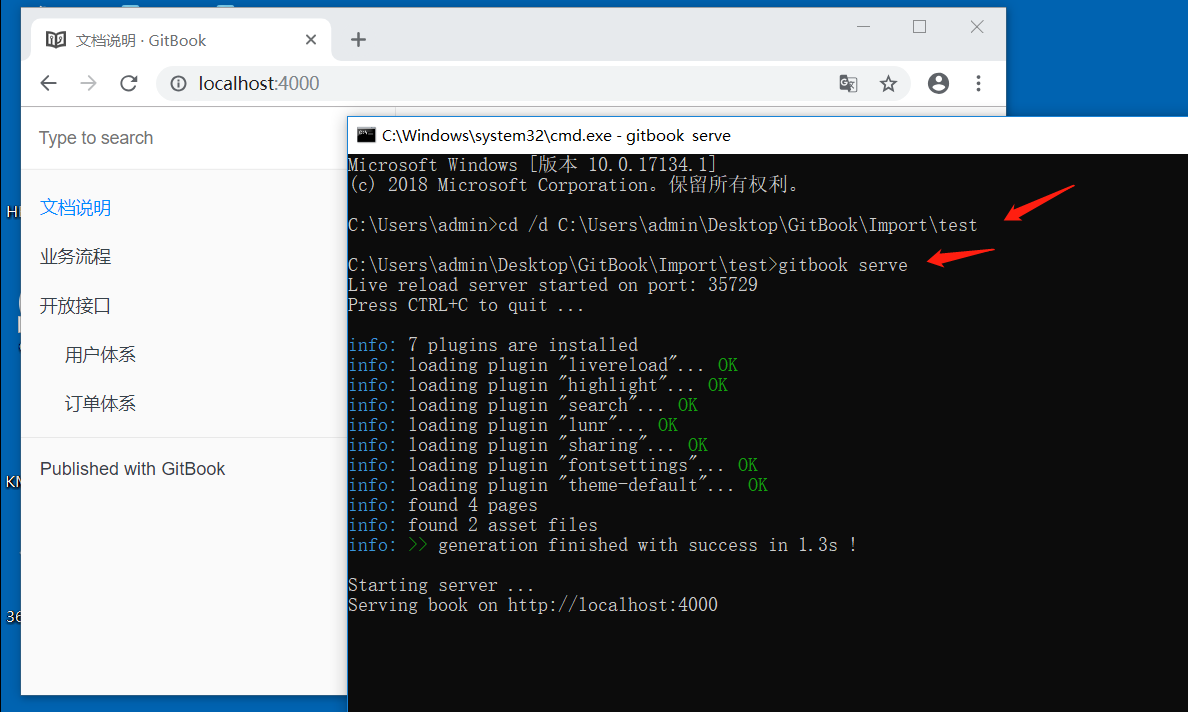Maximize the Chrome window

tap(919, 27)
